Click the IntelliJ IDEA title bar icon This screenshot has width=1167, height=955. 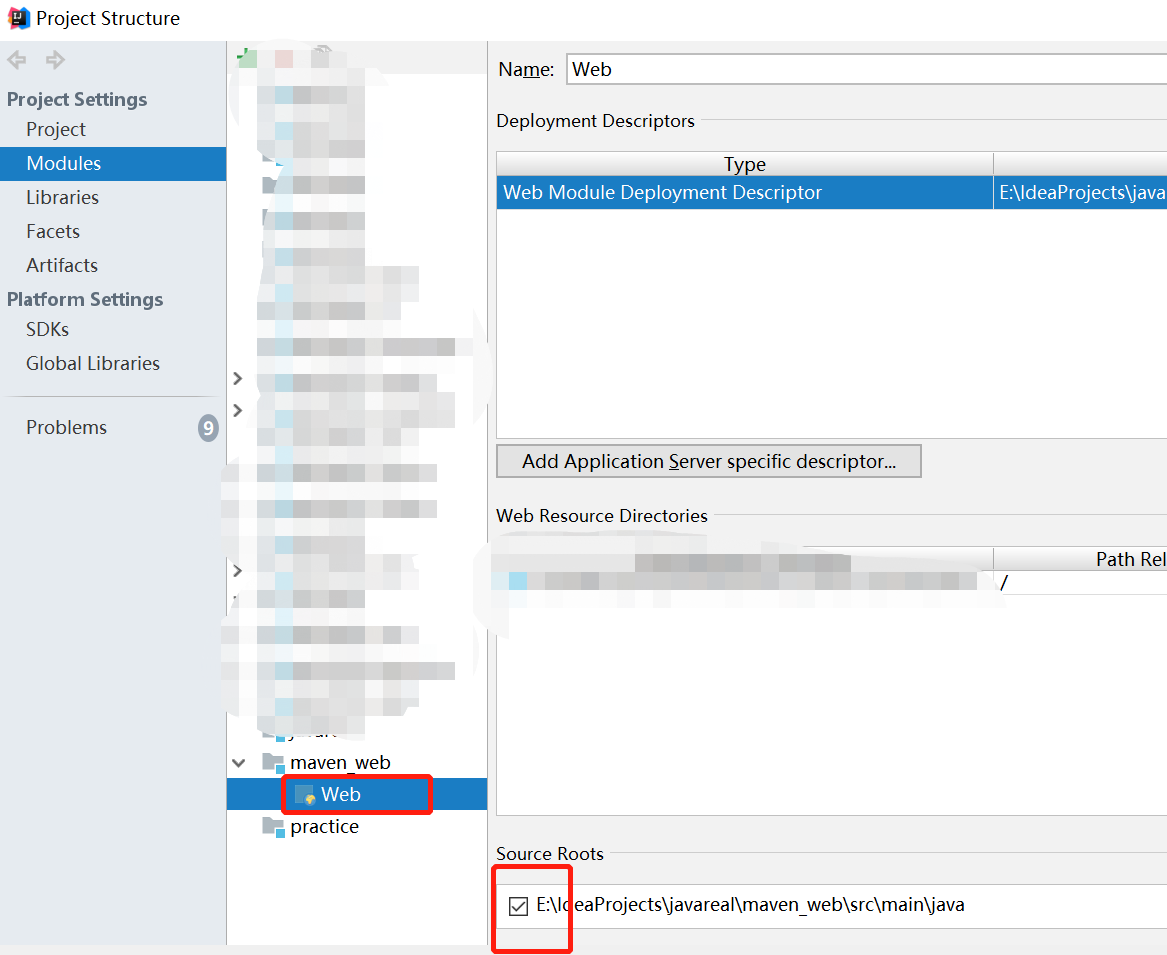pos(19,18)
